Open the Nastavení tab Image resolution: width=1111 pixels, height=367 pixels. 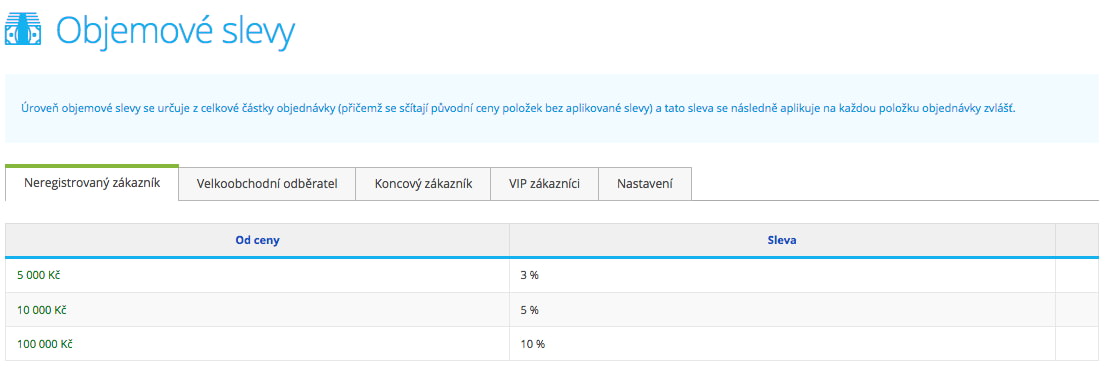click(x=645, y=184)
